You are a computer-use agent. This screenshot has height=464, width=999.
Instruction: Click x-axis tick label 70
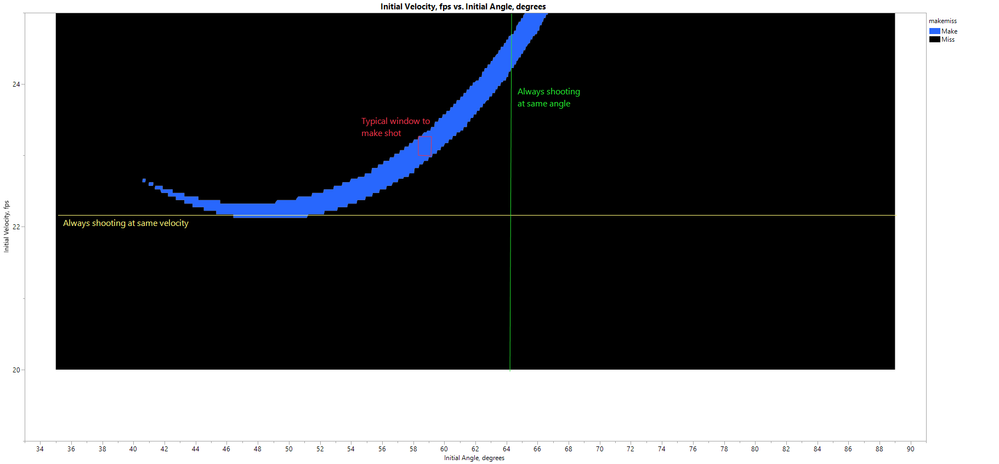pyautogui.click(x=600, y=448)
